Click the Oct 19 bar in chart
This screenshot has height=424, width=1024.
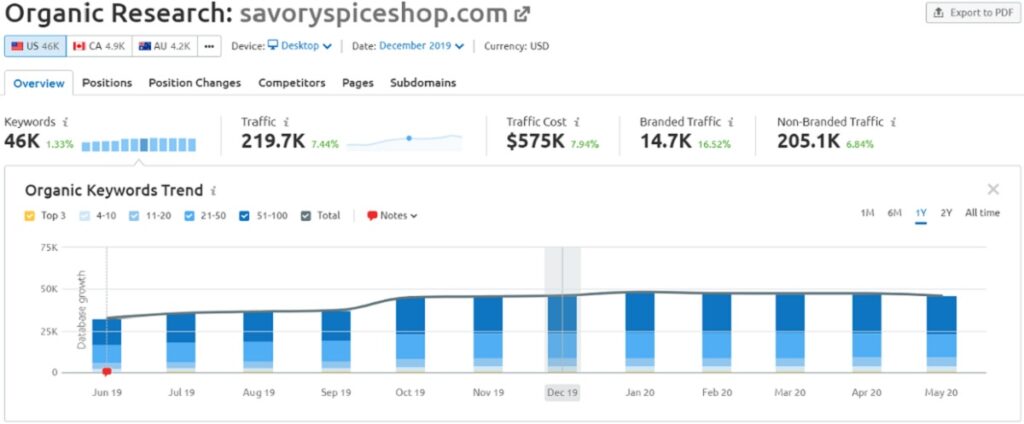(x=410, y=334)
